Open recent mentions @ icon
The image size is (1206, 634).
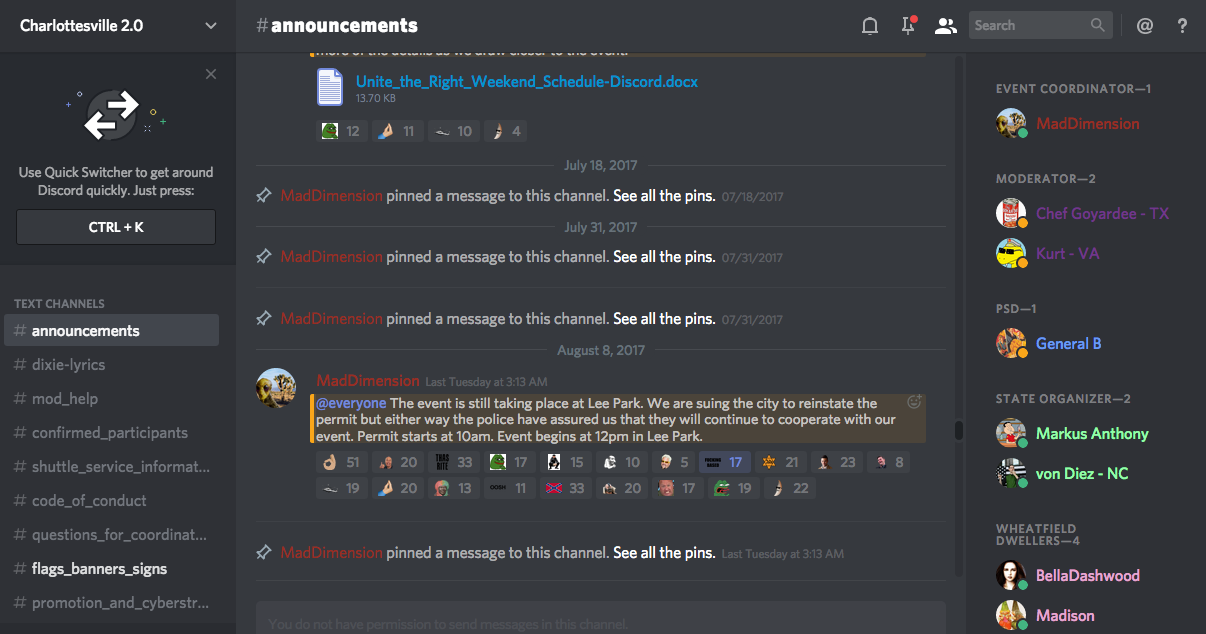(x=1145, y=26)
